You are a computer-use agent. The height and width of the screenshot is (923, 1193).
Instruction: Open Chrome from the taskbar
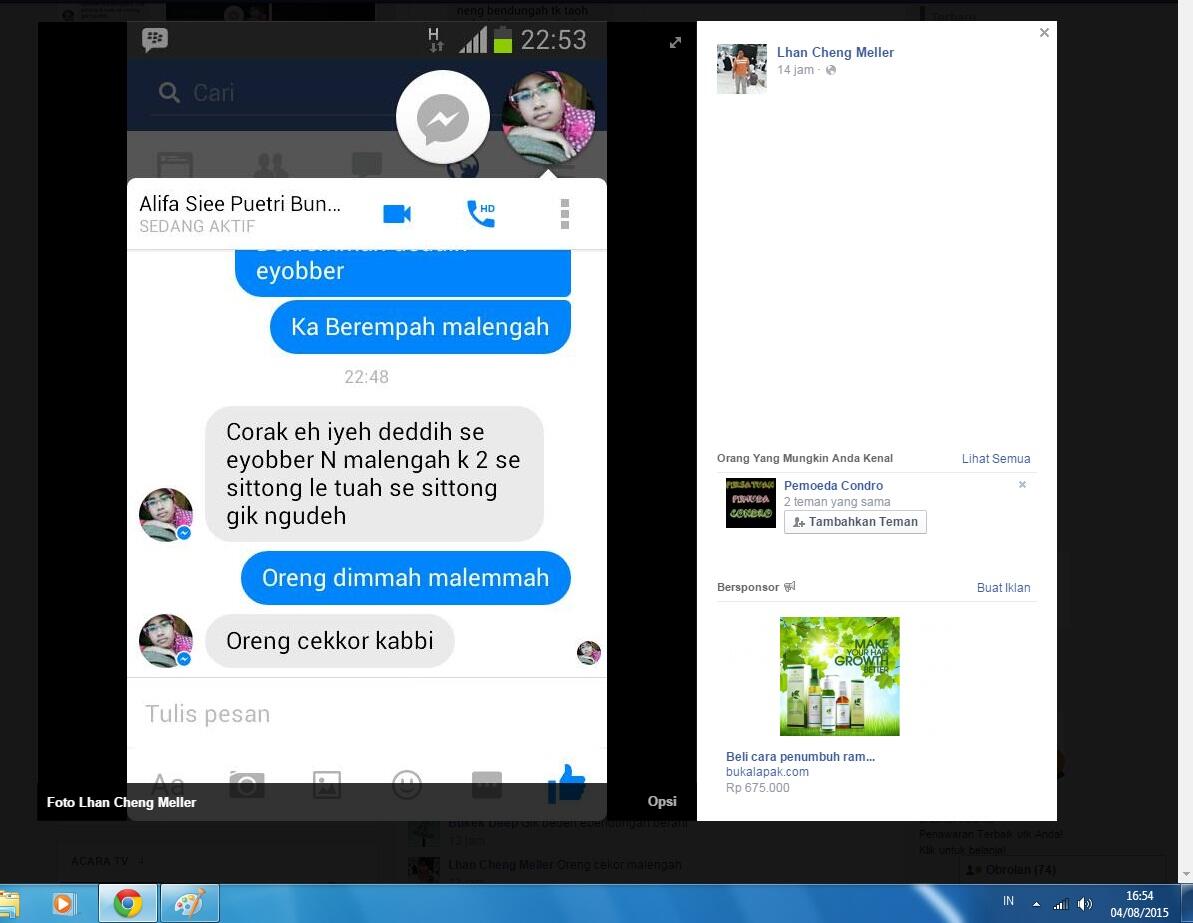(128, 903)
